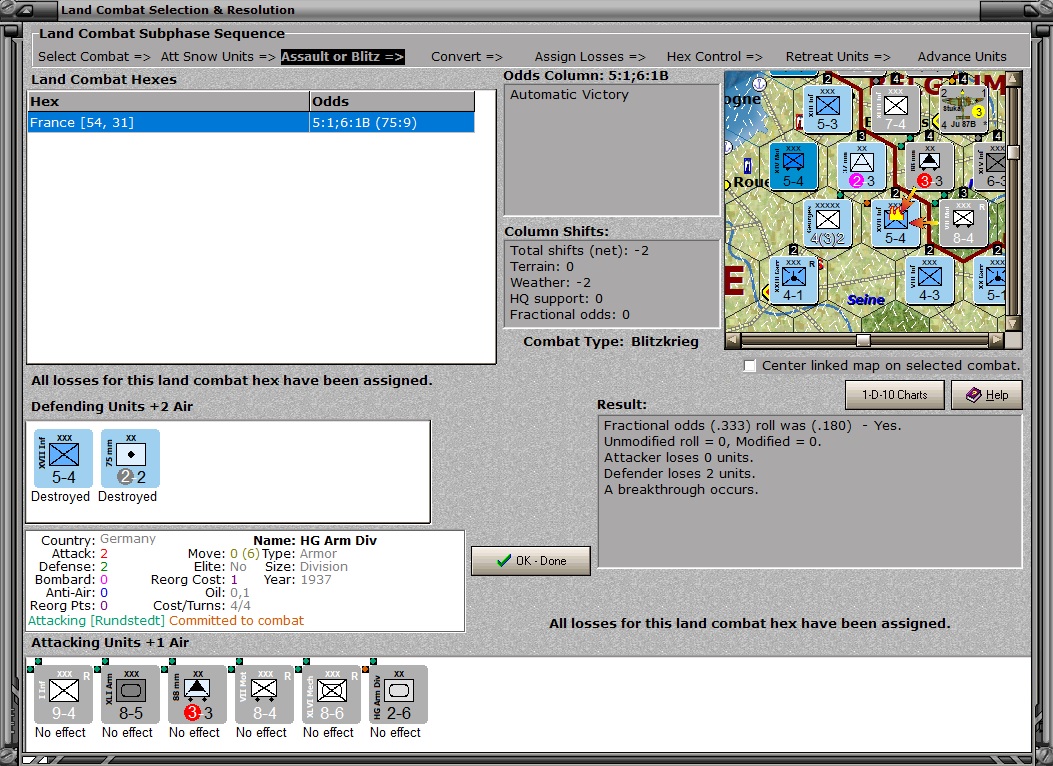1053x766 pixels.
Task: Open the Help button
Action: click(987, 395)
